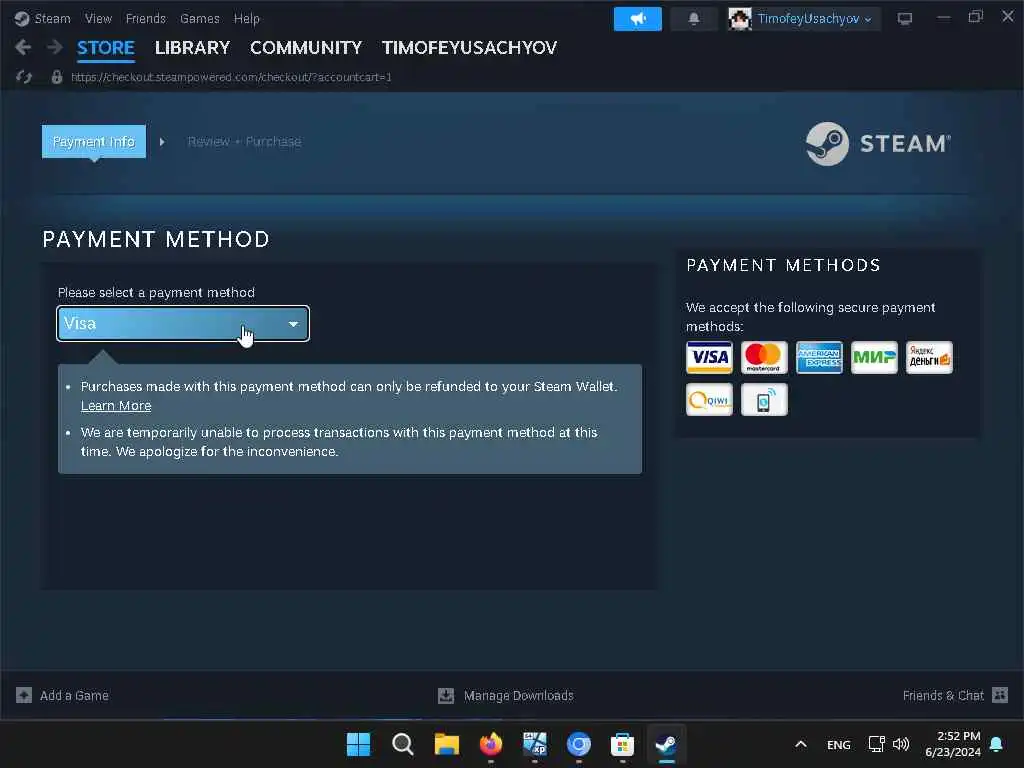Open the Visa payment method dropdown

pyautogui.click(x=183, y=323)
